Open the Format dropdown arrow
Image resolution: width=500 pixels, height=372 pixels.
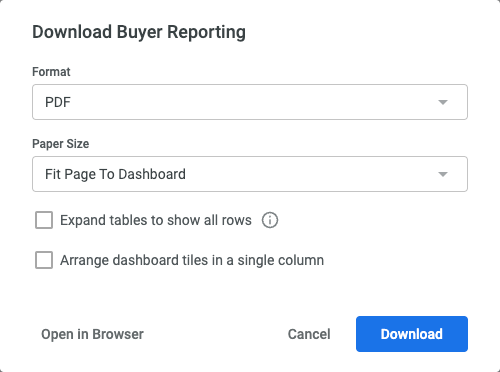[443, 102]
